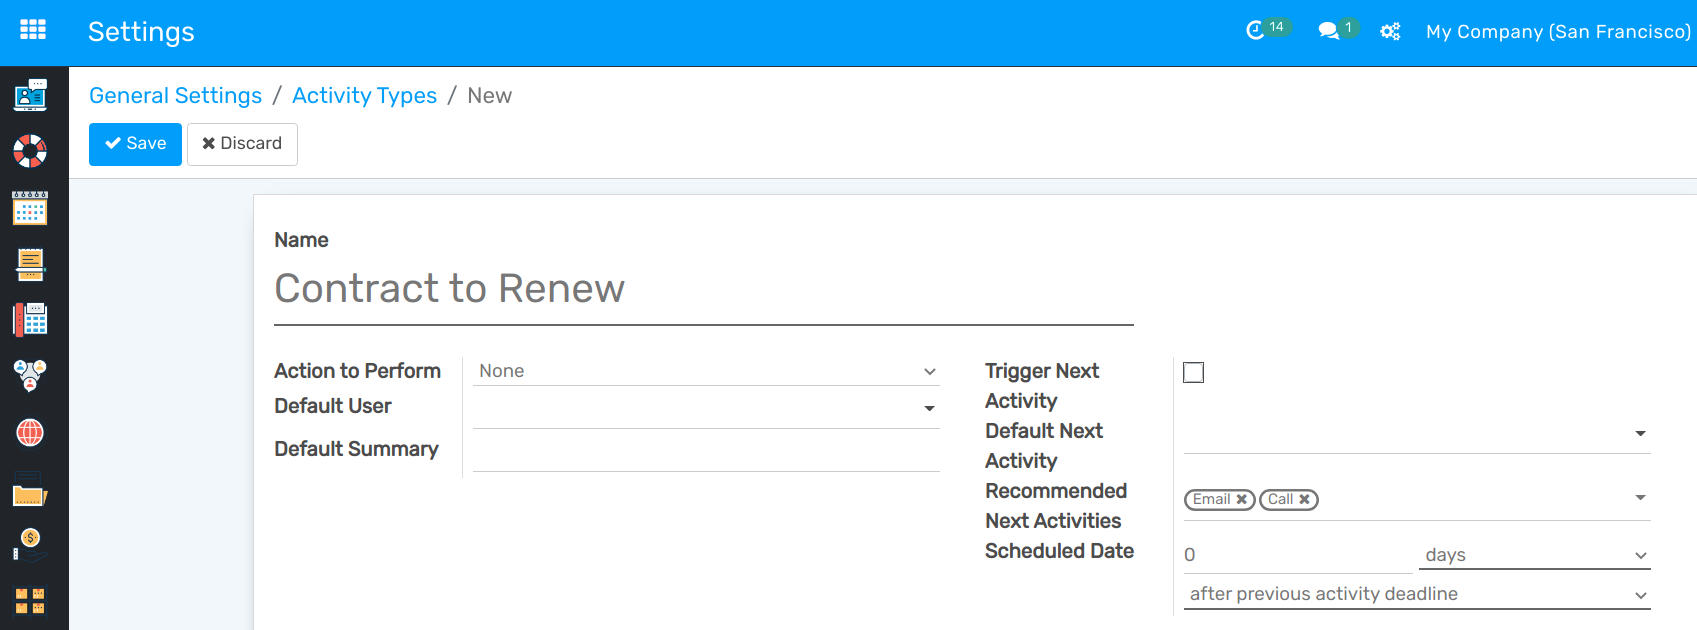Open the conversations chat bubble icon
This screenshot has height=630, width=1697.
click(x=1337, y=30)
